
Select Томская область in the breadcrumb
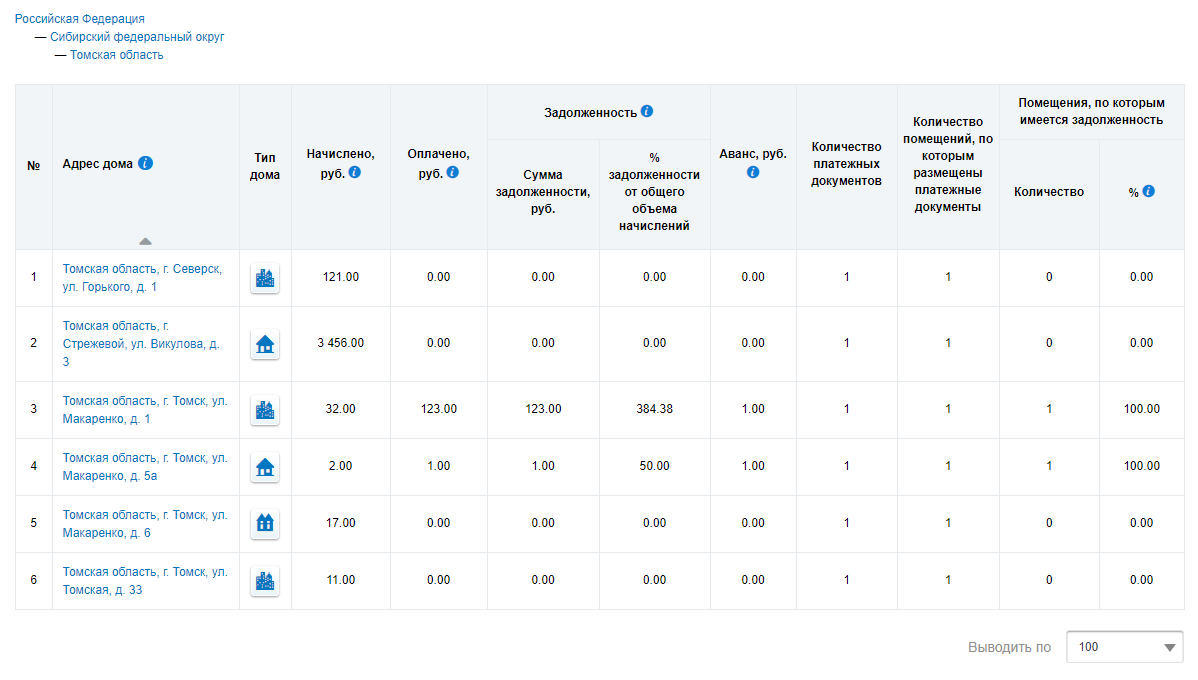(x=116, y=55)
